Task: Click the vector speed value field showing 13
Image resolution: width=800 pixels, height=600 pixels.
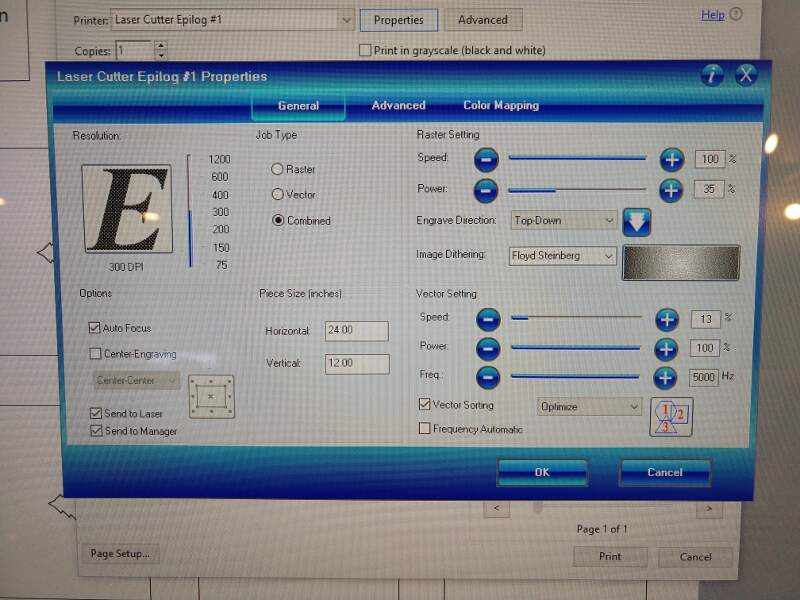Action: [x=706, y=319]
